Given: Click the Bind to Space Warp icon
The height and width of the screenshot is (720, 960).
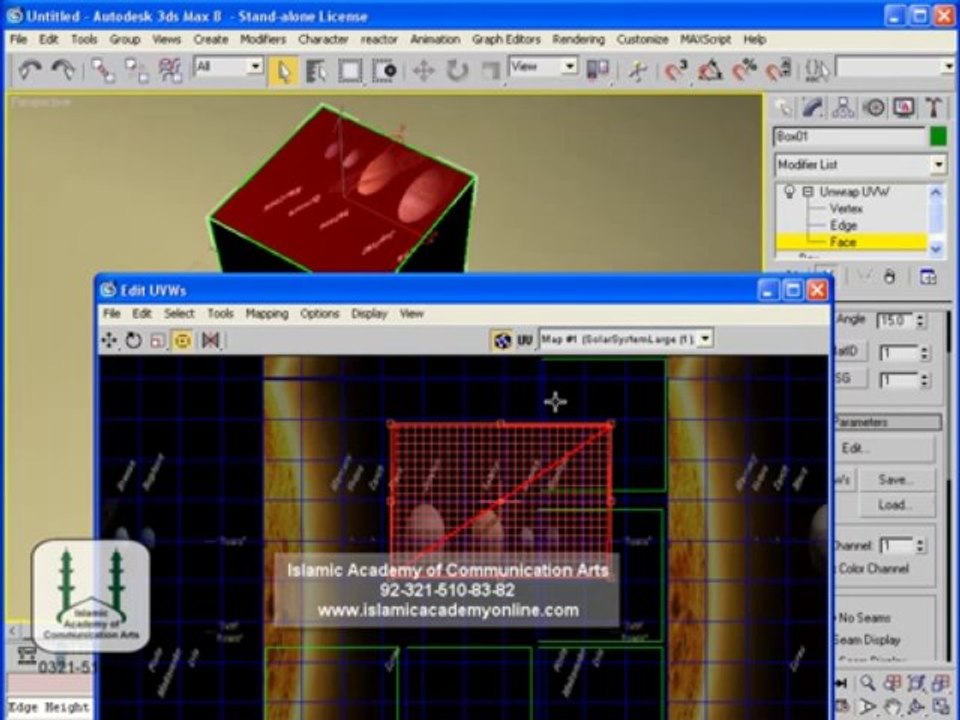Looking at the screenshot, I should point(170,70).
